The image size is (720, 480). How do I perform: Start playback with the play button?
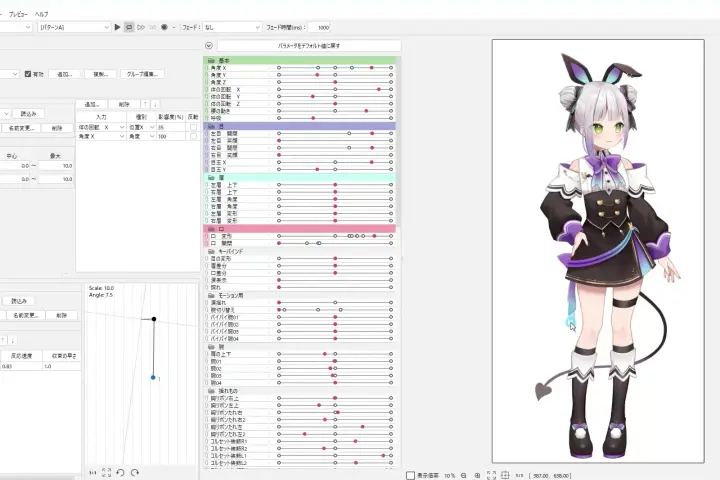pyautogui.click(x=118, y=28)
